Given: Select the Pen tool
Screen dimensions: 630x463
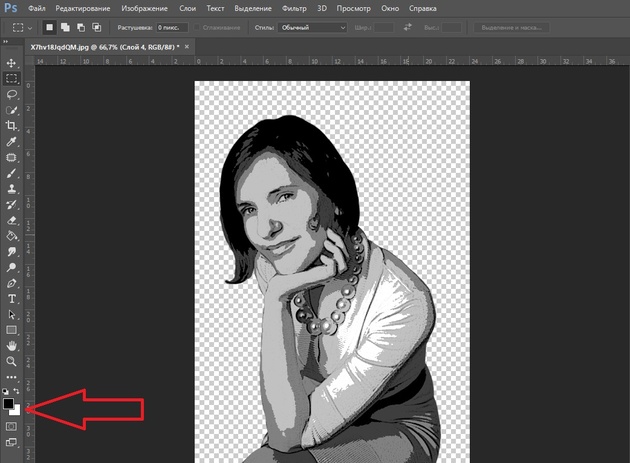Looking at the screenshot, I should pos(11,283).
